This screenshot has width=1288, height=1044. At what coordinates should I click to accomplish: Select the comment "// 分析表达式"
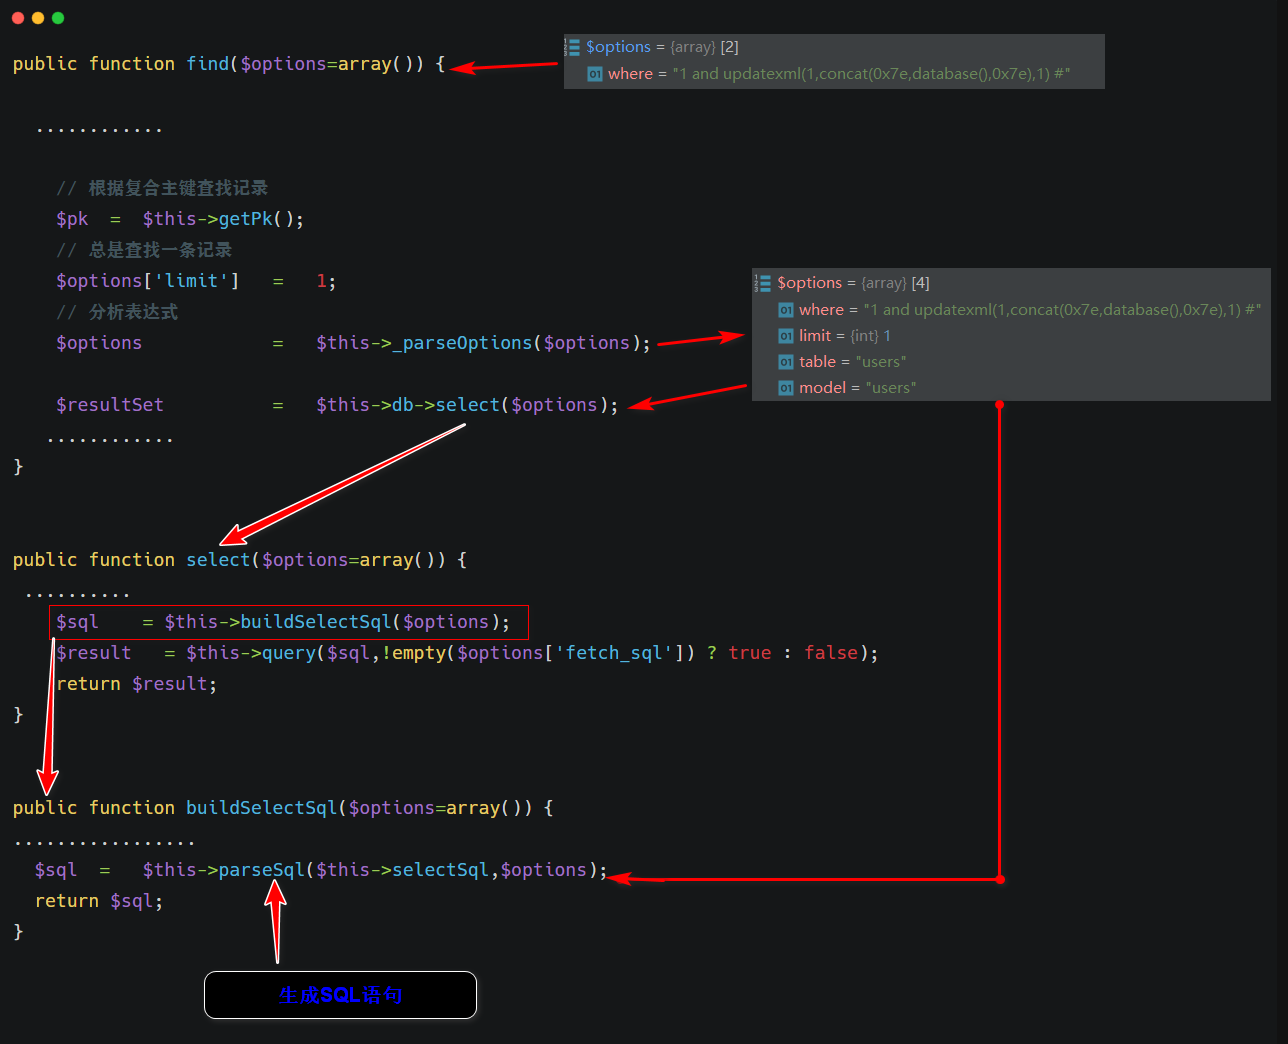tap(117, 312)
